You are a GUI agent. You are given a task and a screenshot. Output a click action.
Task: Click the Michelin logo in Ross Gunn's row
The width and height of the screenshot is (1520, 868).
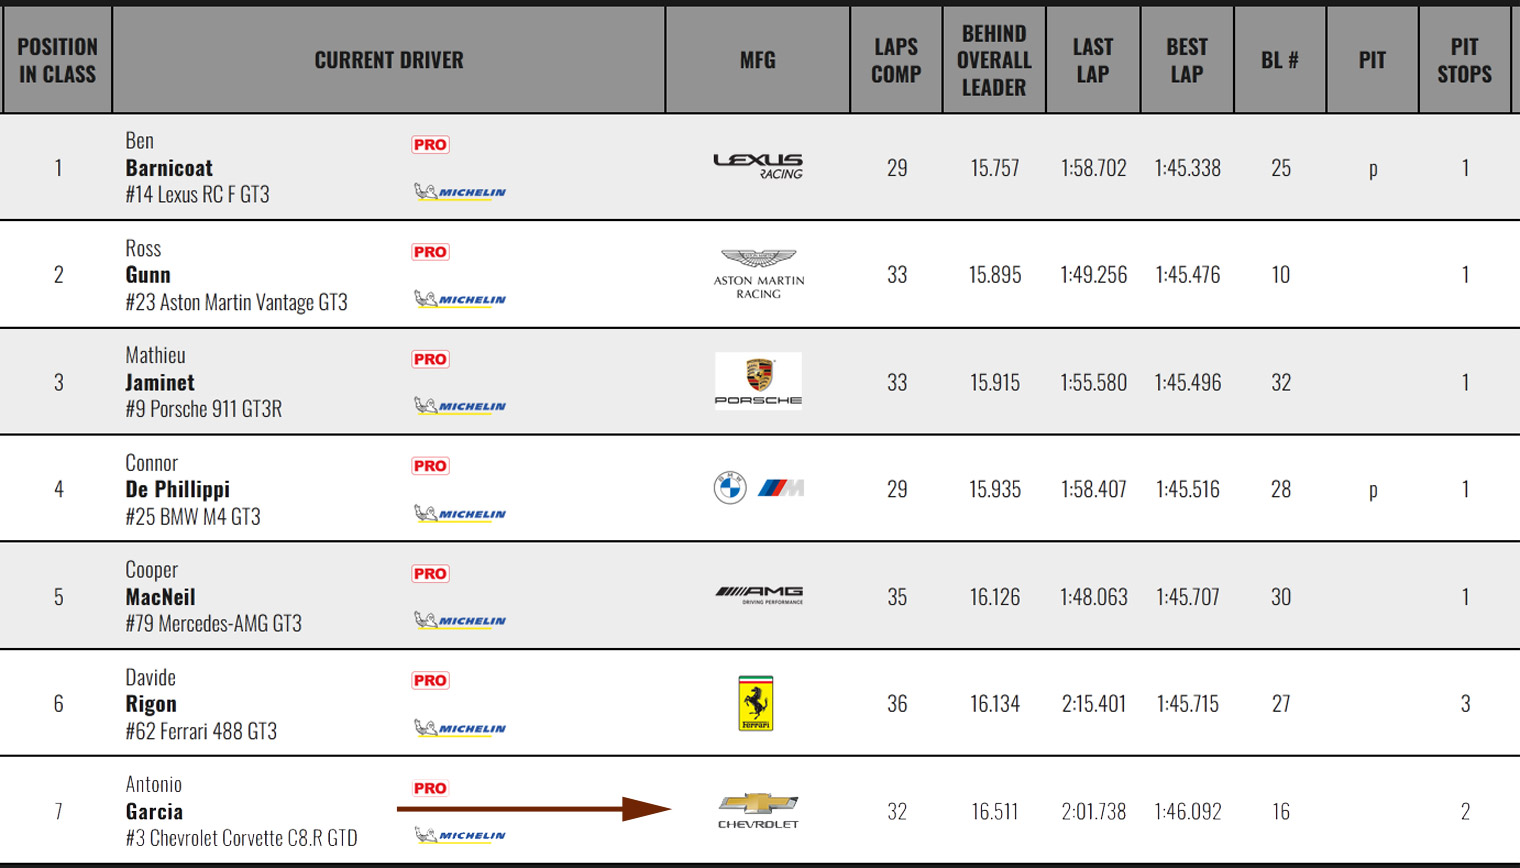[x=460, y=299]
